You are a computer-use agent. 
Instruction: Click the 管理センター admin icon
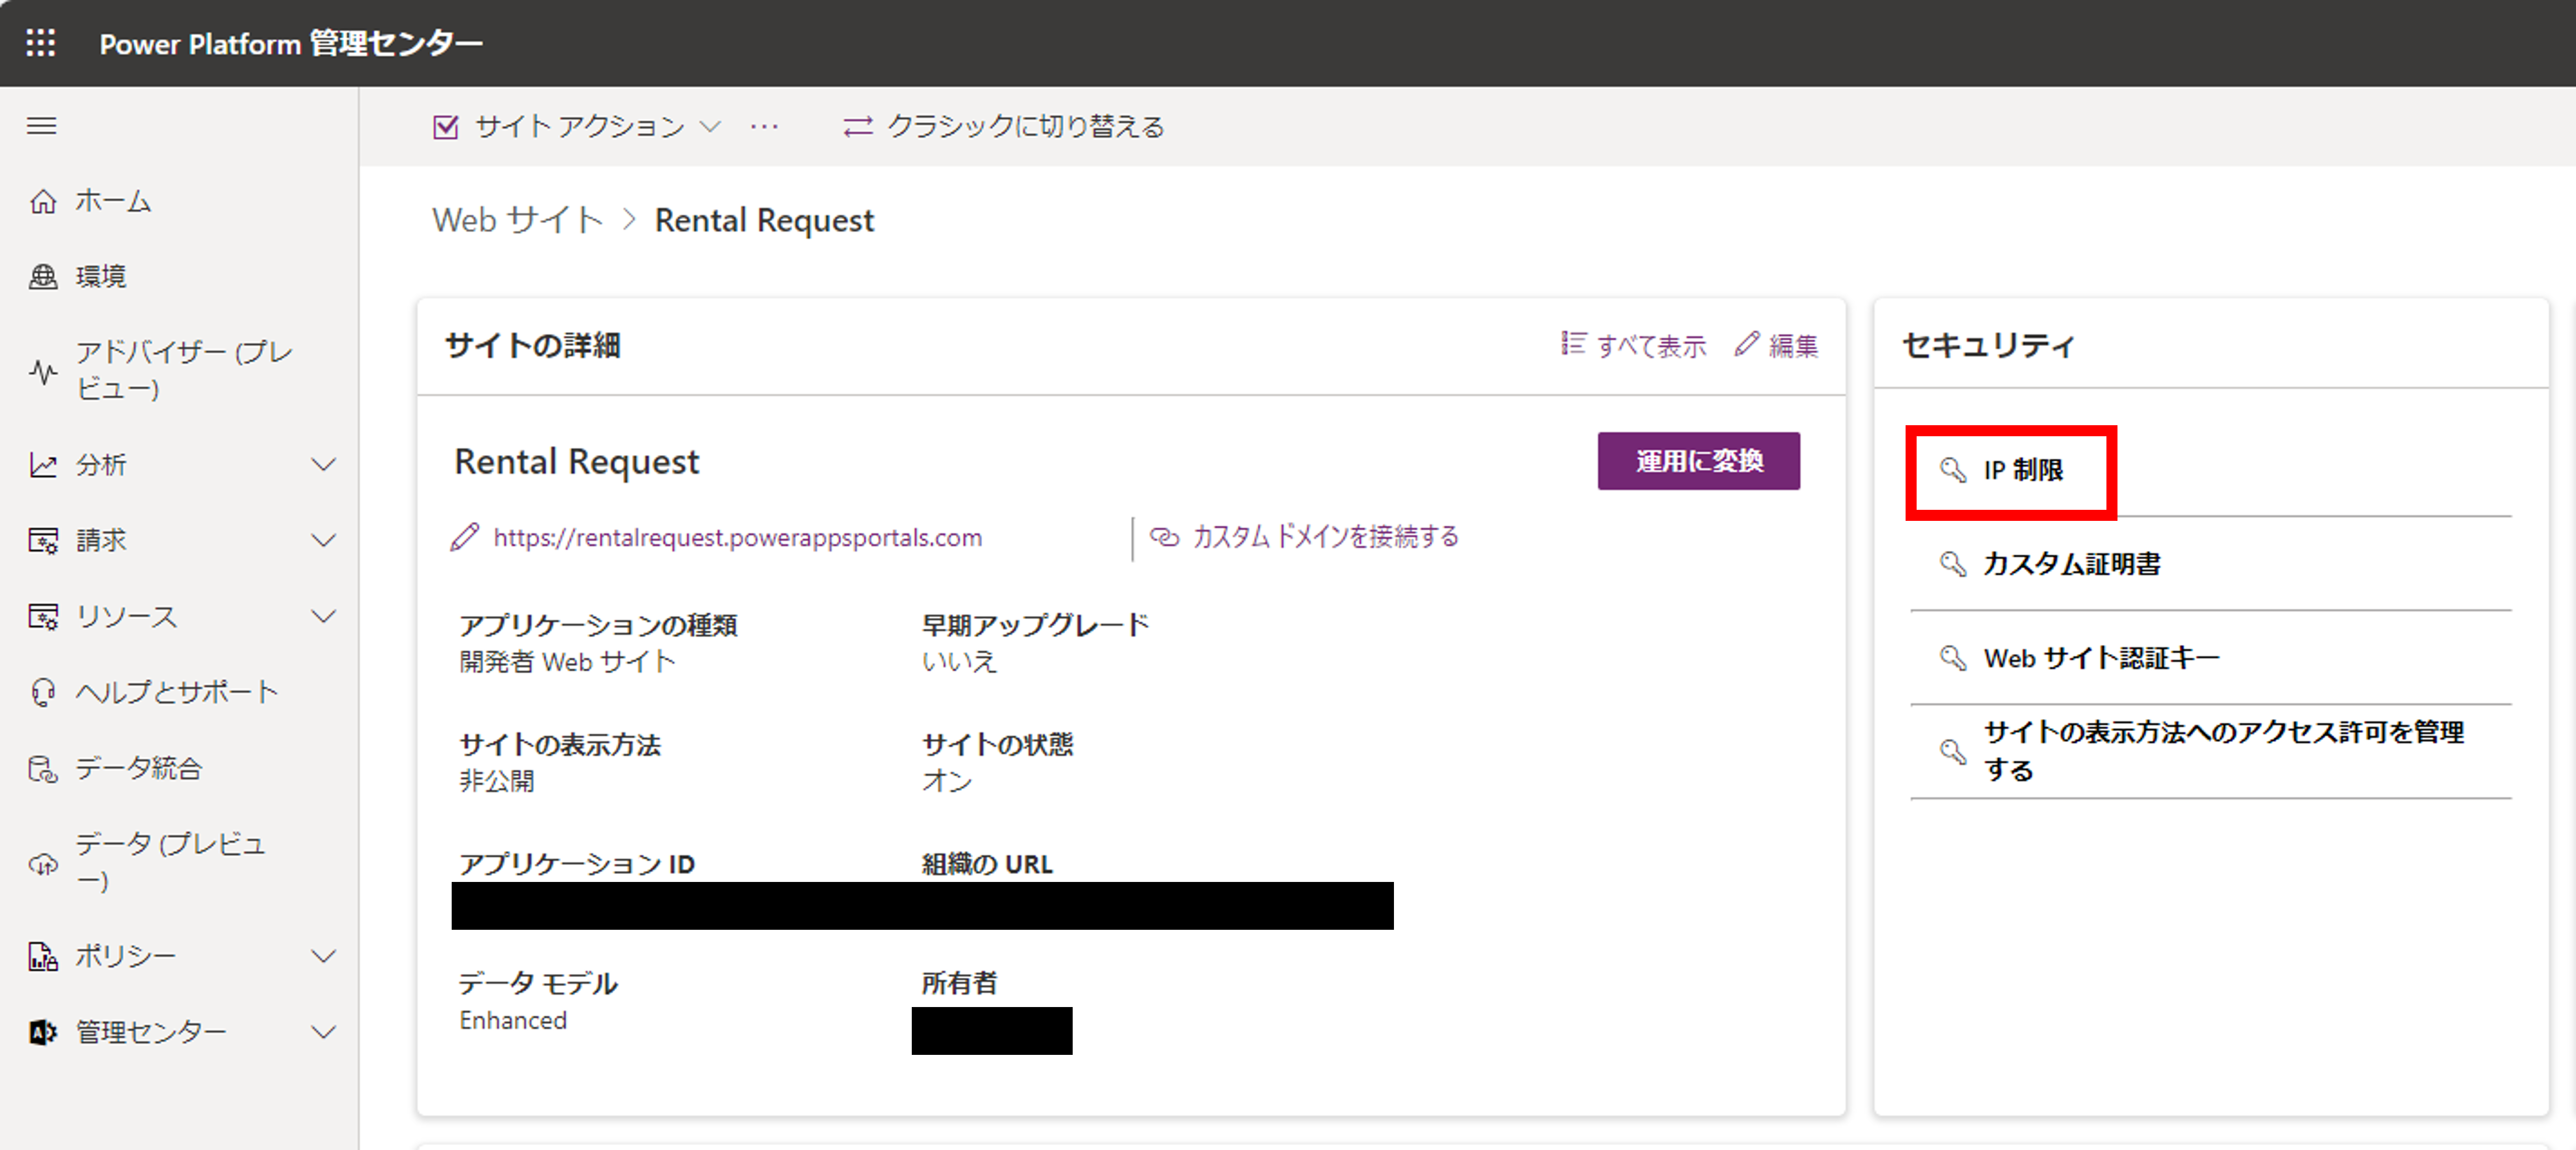pyautogui.click(x=43, y=1032)
